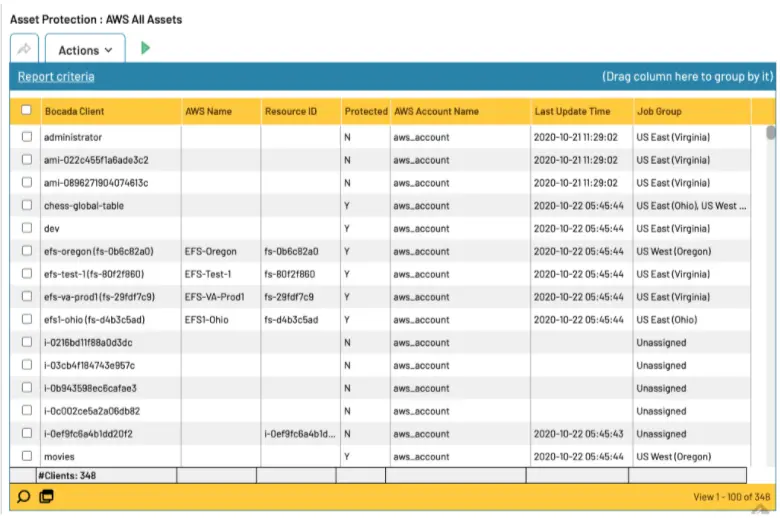Click the share arrow icon button

(x=24, y=49)
